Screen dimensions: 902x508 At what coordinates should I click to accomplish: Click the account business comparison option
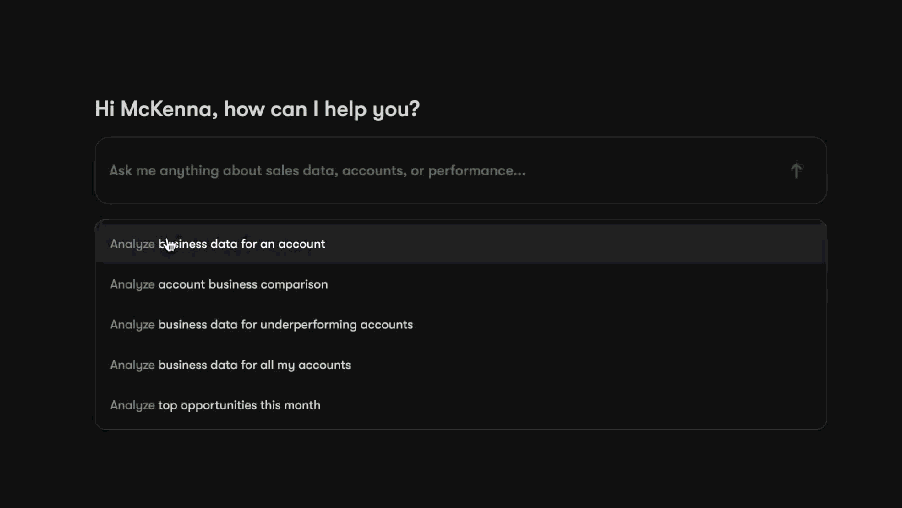[219, 284]
